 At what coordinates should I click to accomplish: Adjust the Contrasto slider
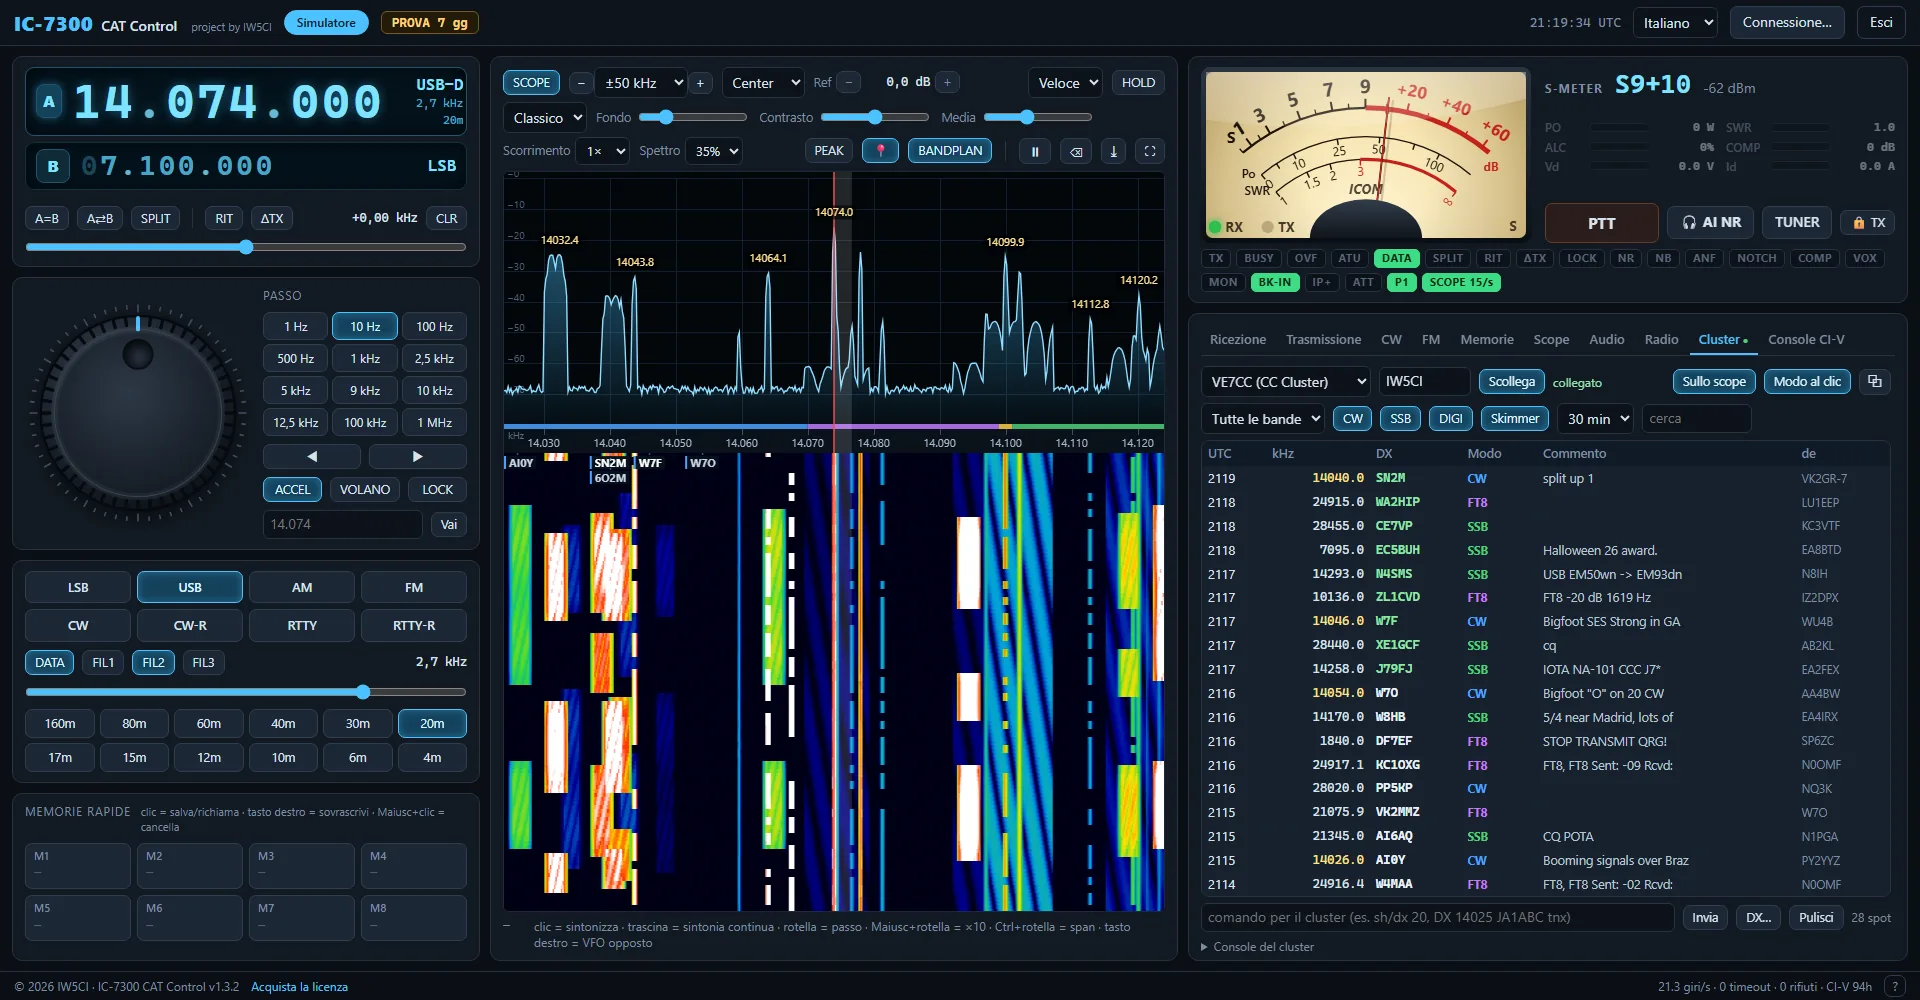(875, 117)
